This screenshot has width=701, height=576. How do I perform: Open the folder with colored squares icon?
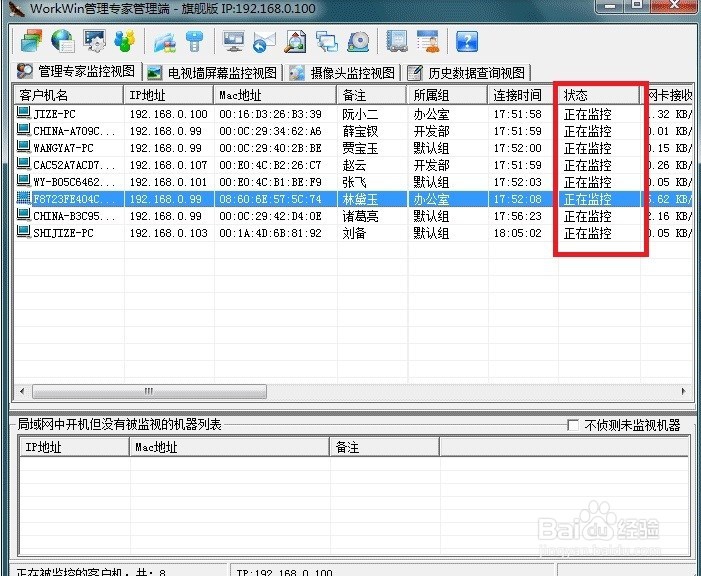pos(165,42)
